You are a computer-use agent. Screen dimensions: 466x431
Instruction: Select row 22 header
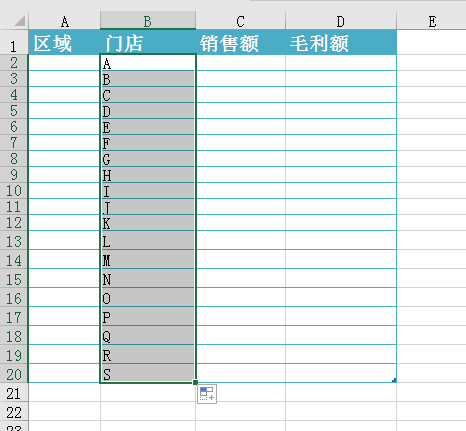point(14,411)
